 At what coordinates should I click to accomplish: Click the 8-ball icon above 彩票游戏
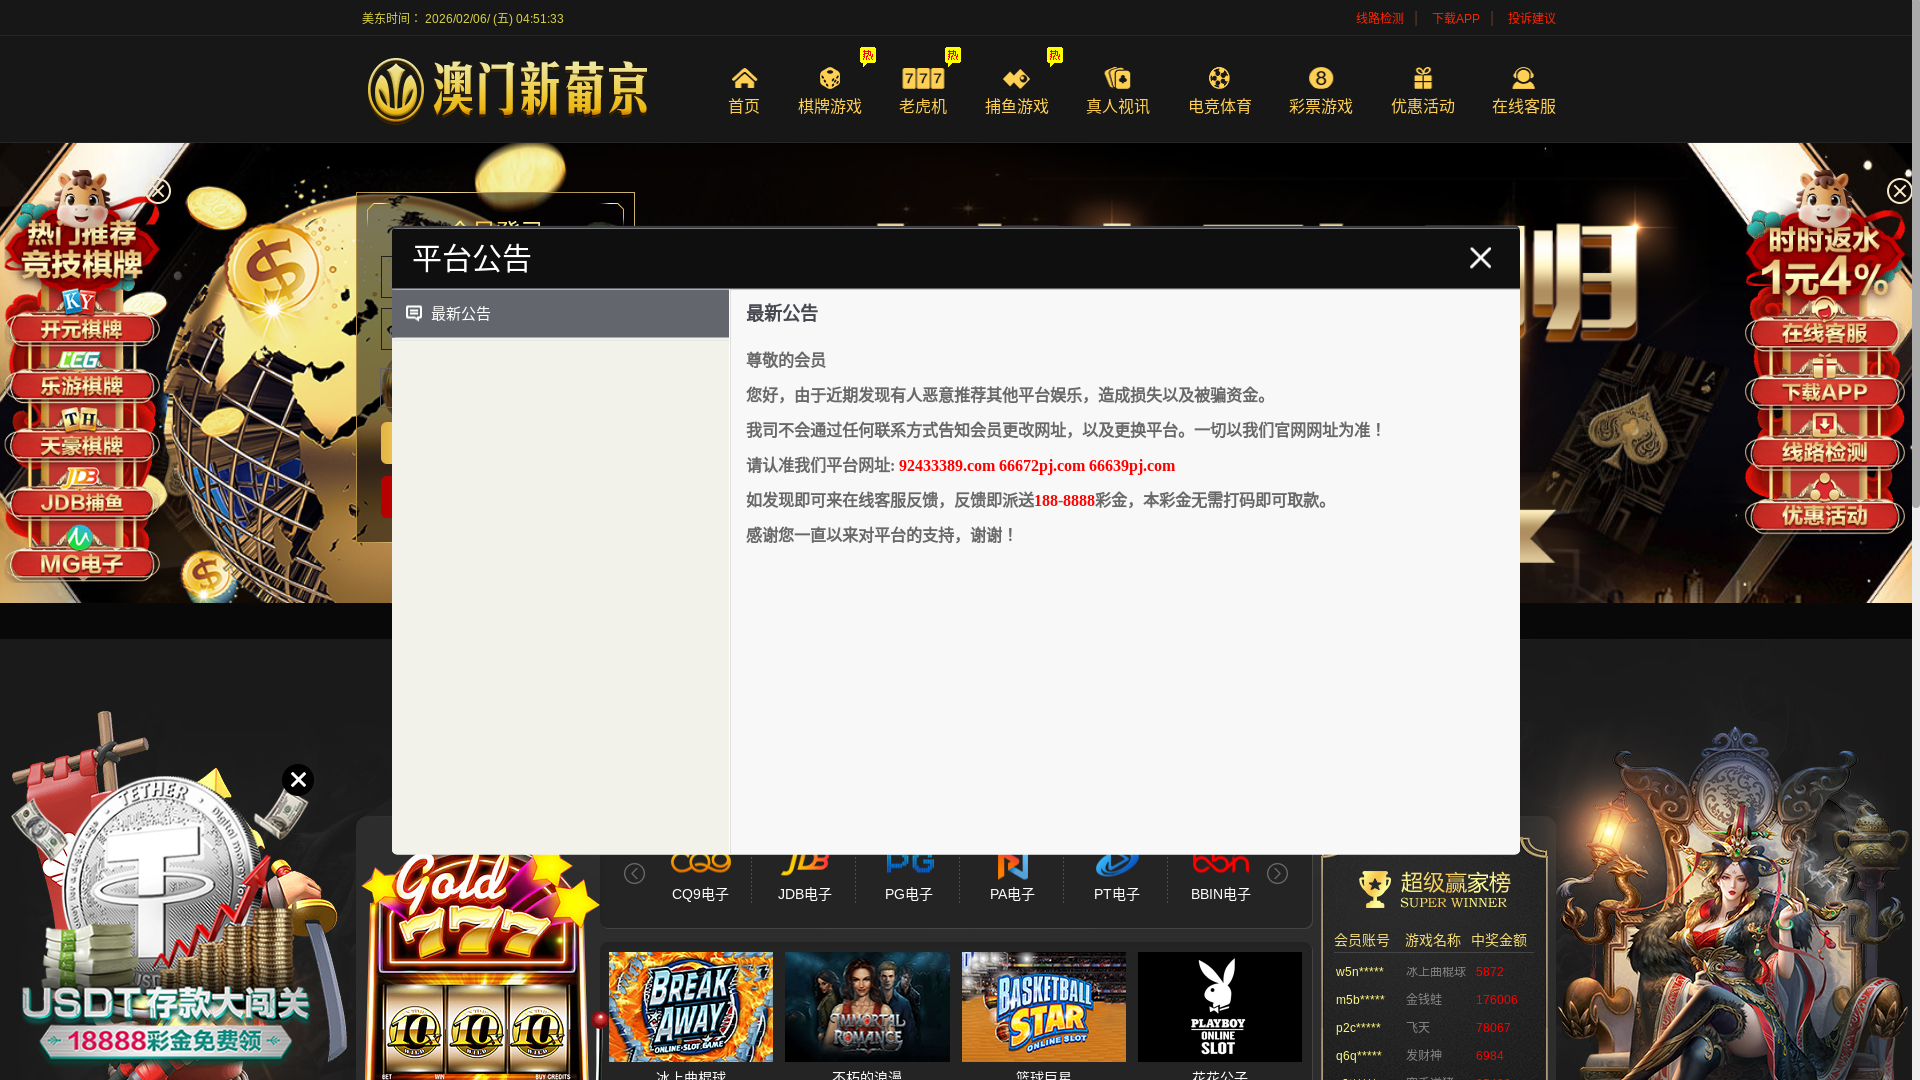1321,78
